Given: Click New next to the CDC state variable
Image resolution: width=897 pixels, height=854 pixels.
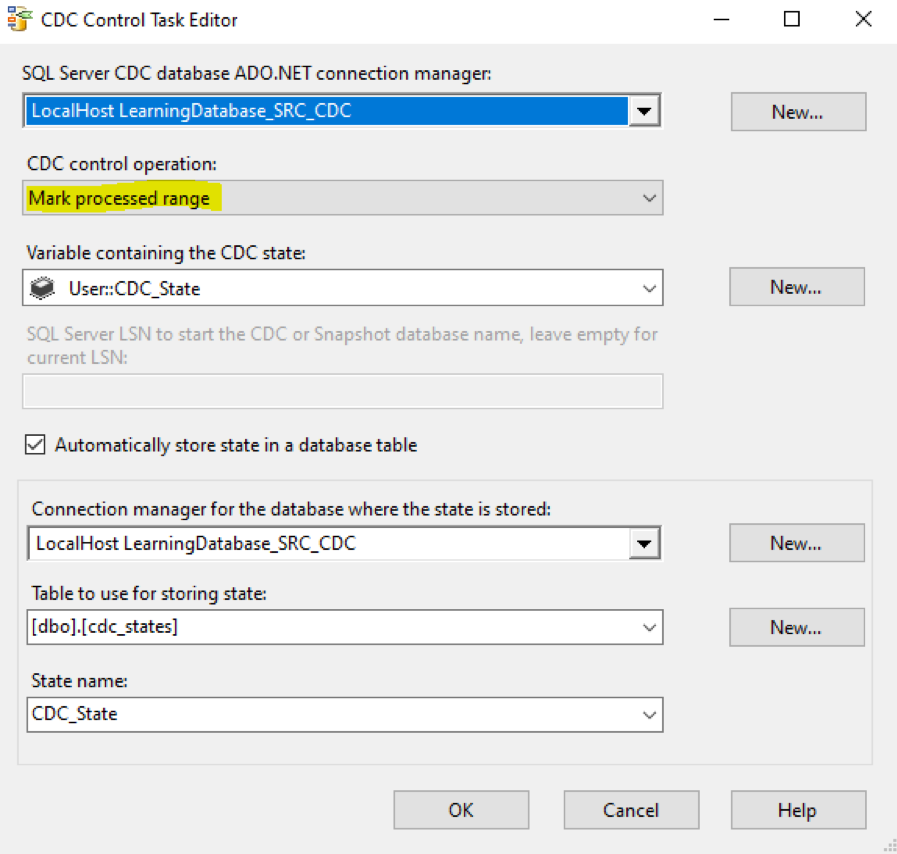Looking at the screenshot, I should pyautogui.click(x=796, y=287).
